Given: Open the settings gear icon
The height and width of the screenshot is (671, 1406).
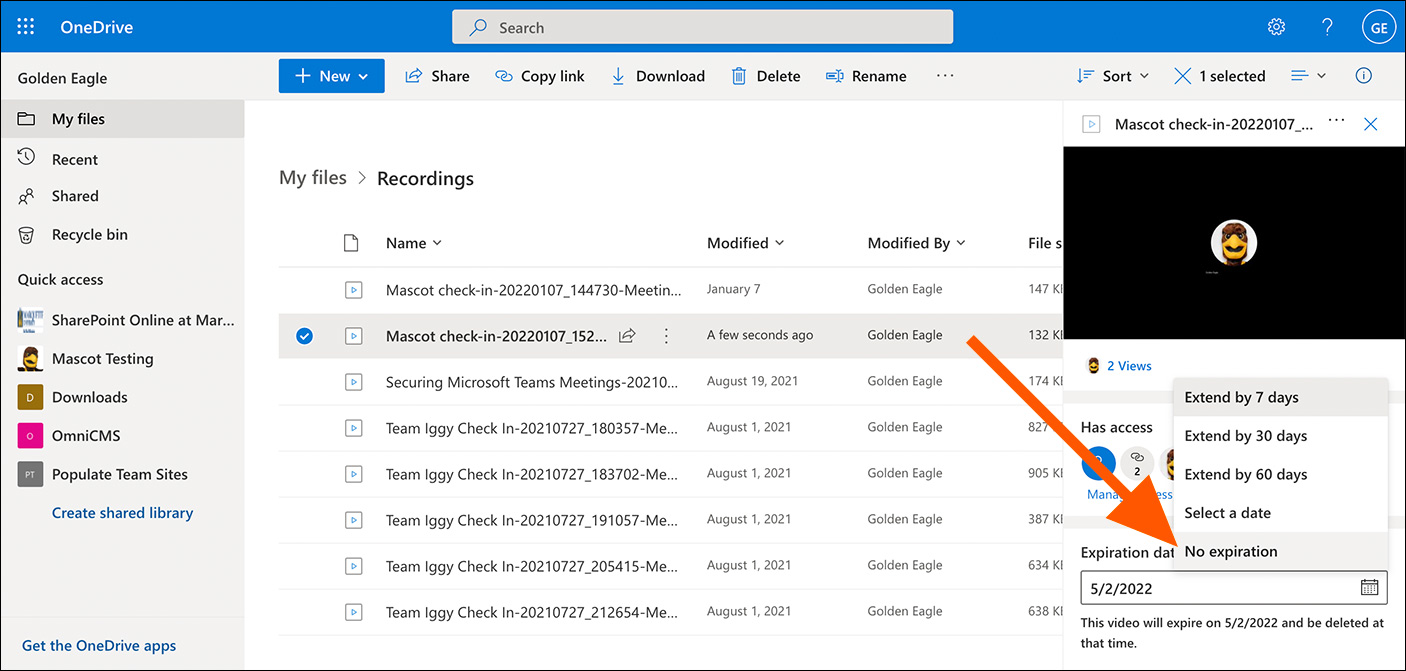Looking at the screenshot, I should point(1276,27).
